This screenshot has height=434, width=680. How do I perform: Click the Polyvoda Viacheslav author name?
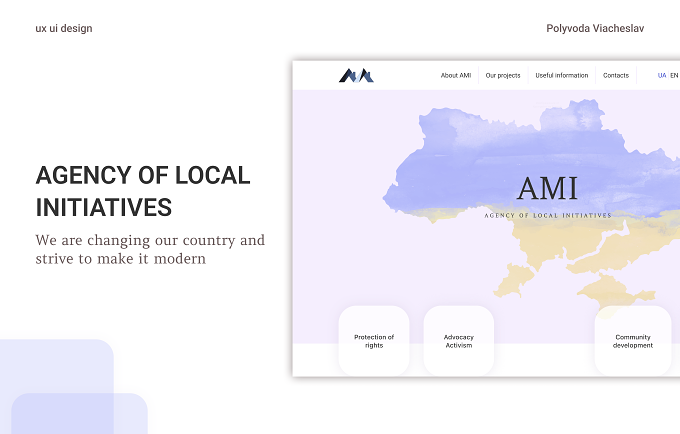pos(595,29)
